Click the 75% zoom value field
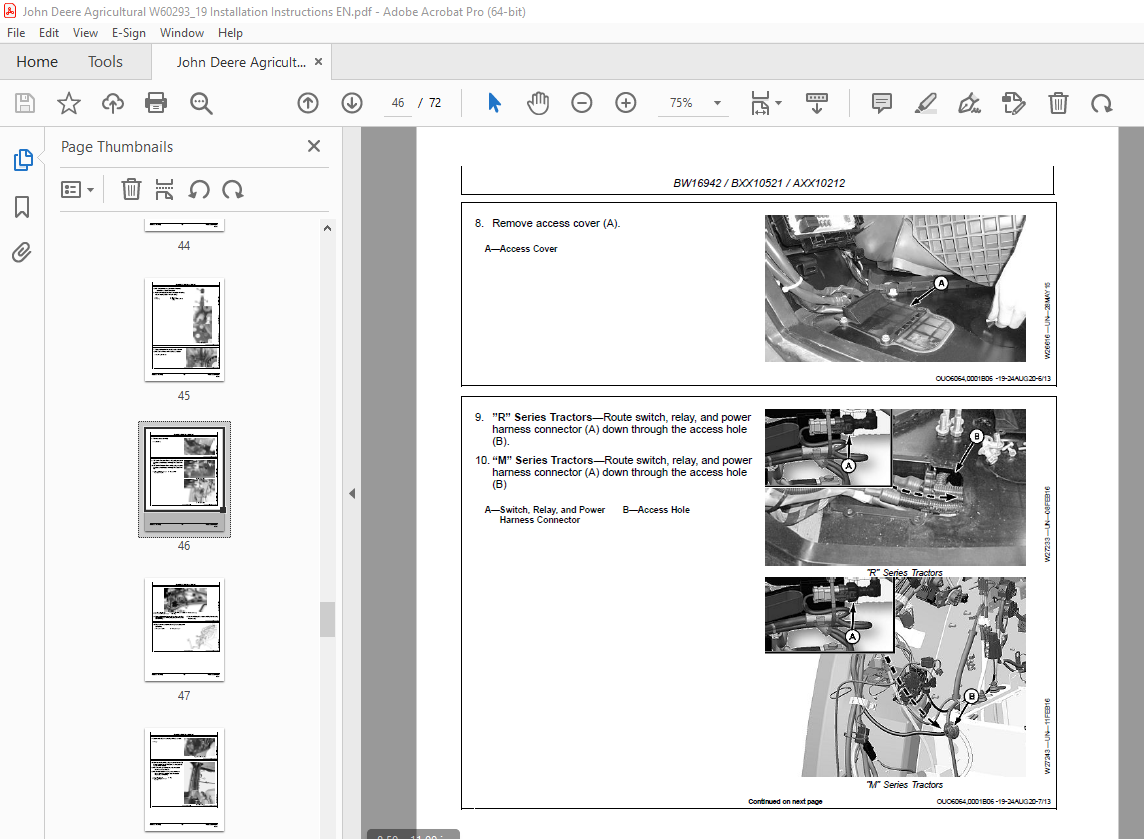Screen dimensions: 1144x839 pos(681,103)
